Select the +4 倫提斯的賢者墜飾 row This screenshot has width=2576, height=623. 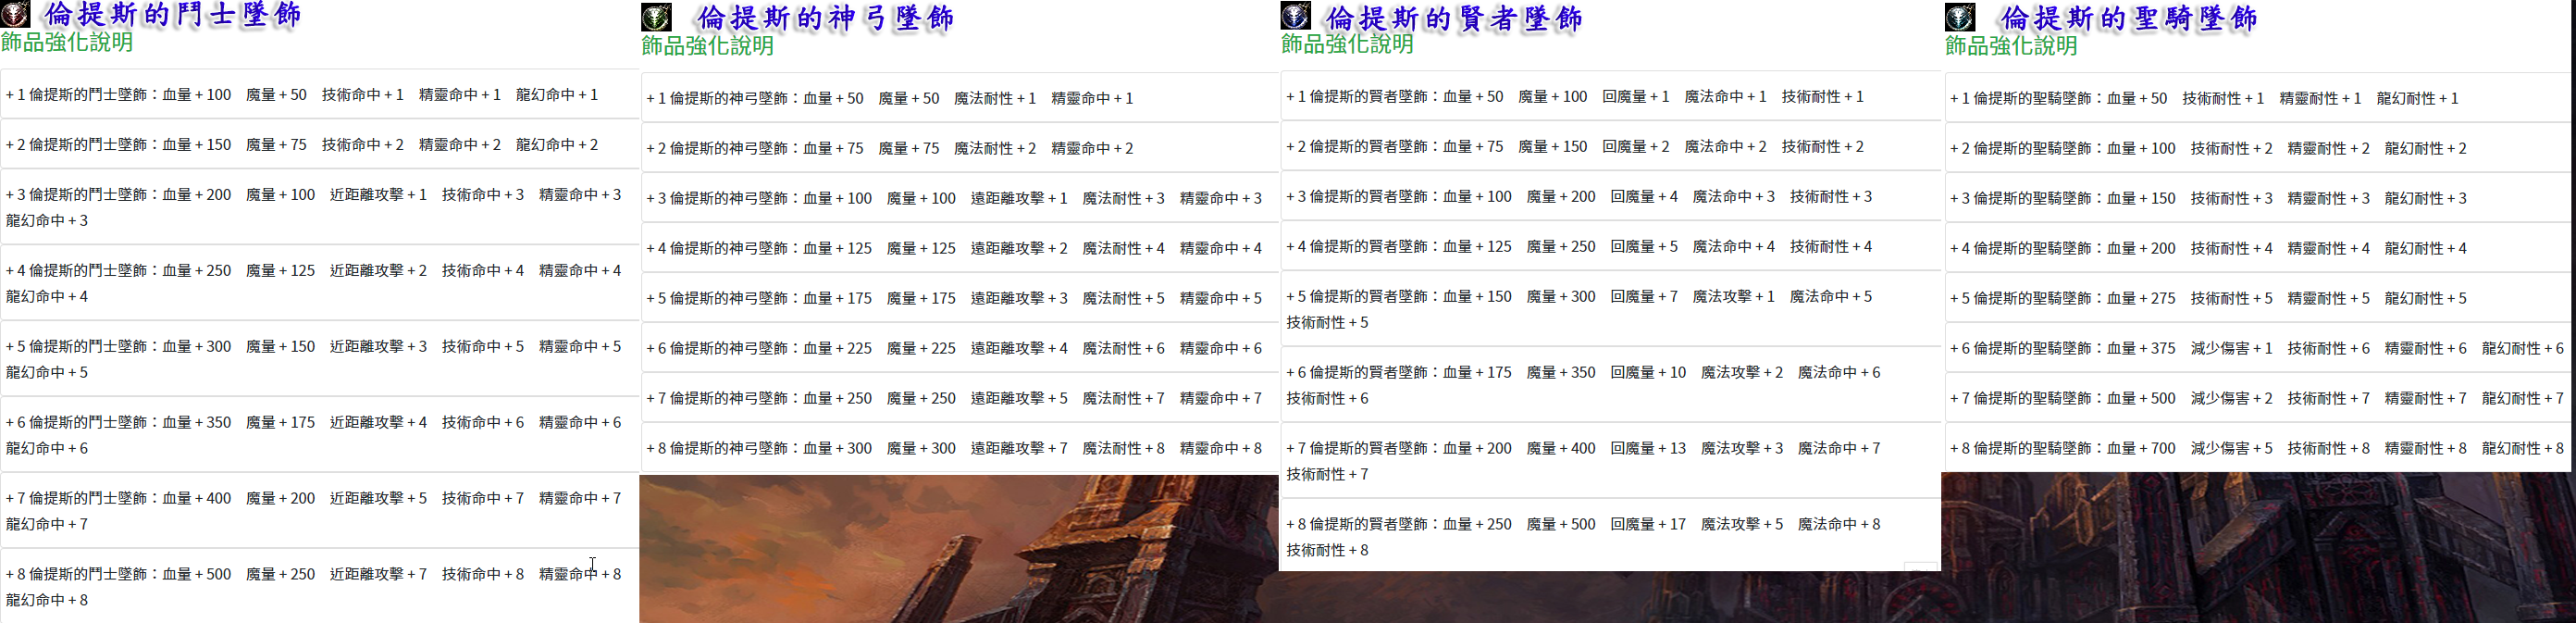[1611, 247]
